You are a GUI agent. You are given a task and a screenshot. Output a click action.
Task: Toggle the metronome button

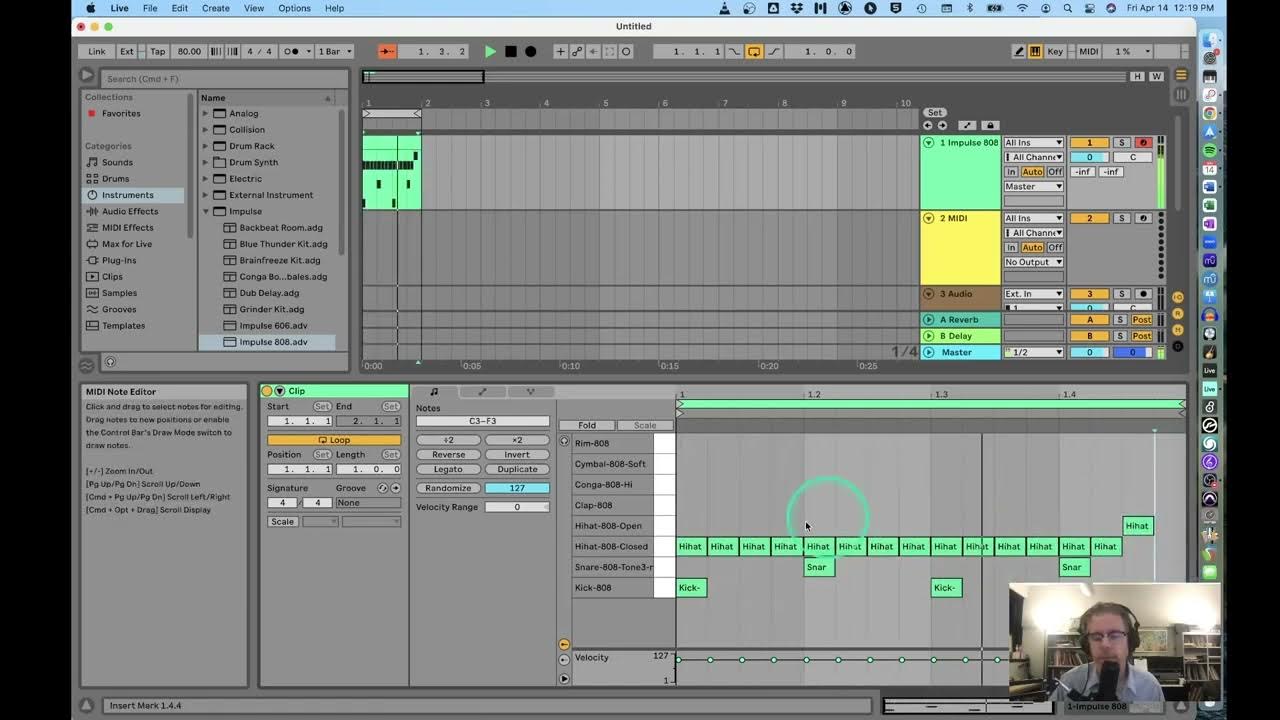(291, 51)
